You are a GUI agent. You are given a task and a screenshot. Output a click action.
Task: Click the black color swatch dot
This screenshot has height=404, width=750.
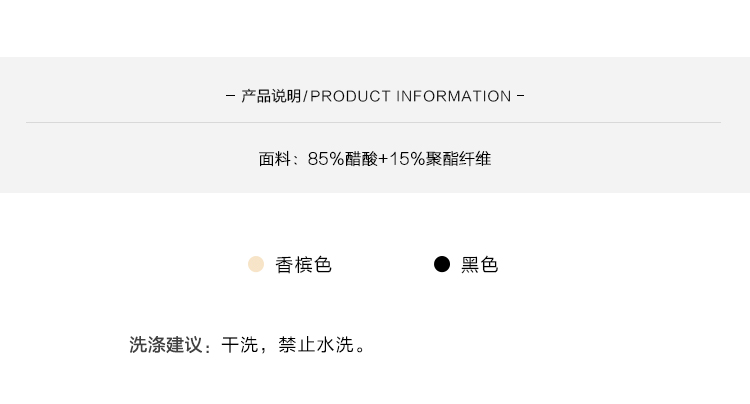[442, 264]
